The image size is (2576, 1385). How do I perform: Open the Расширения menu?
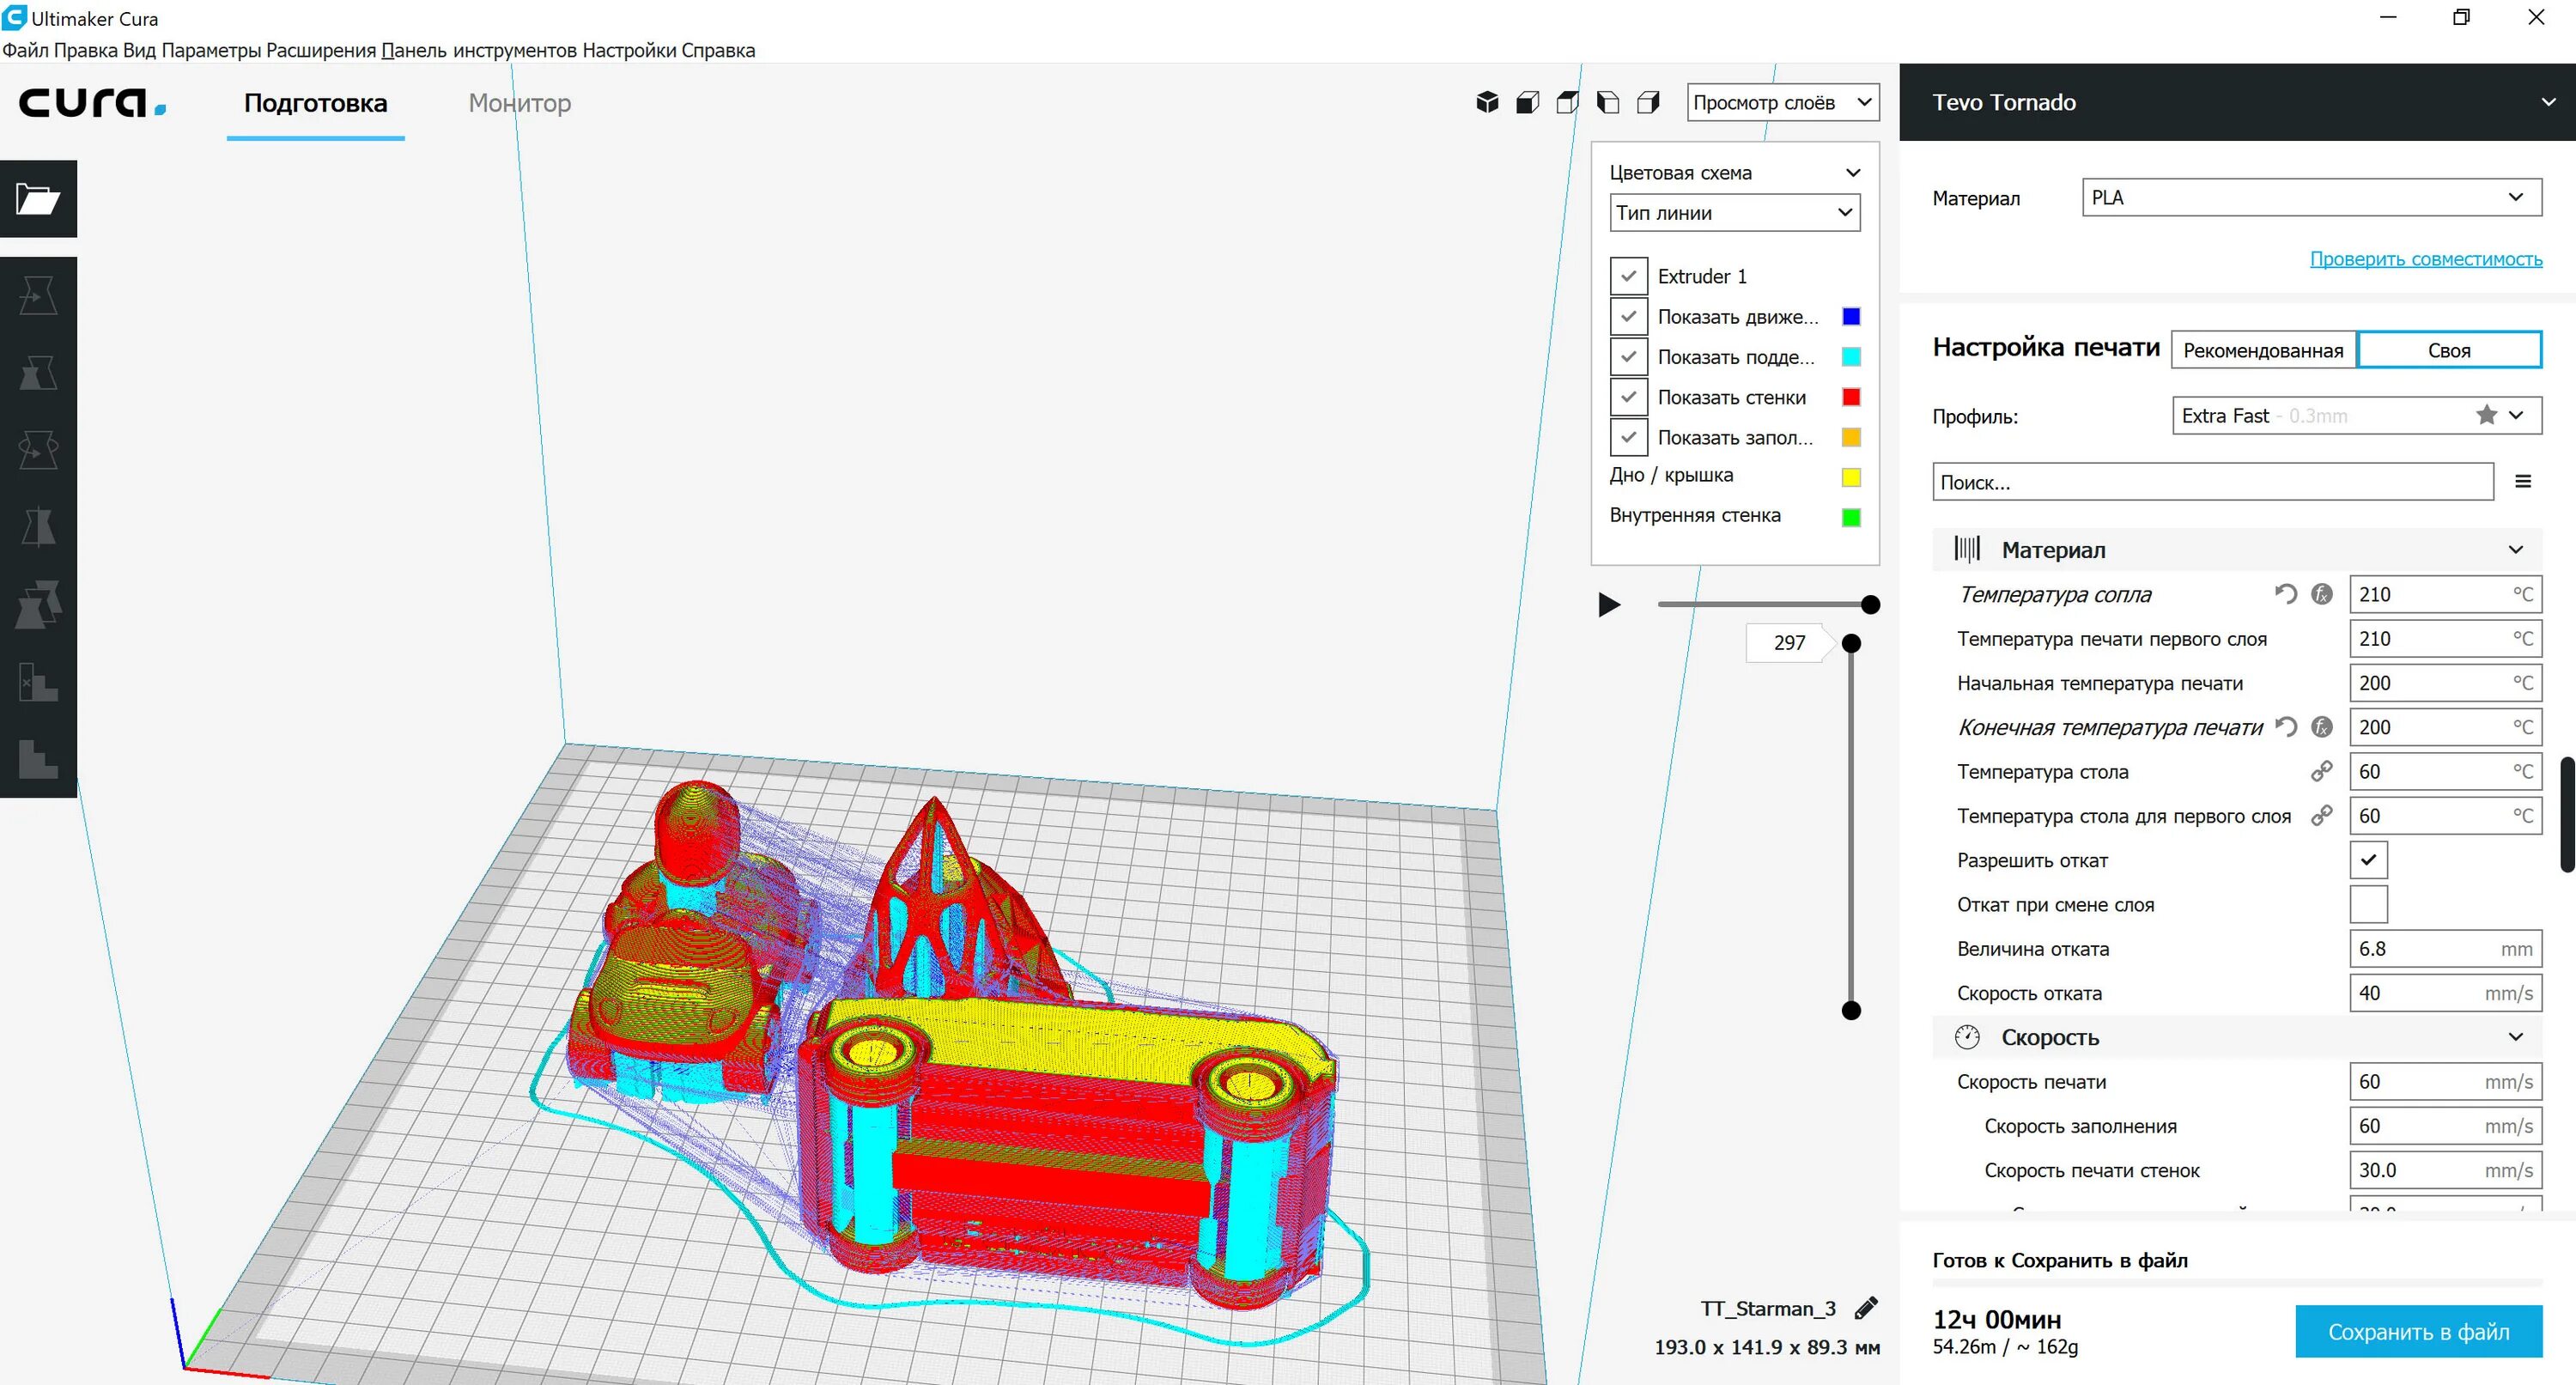pos(321,50)
